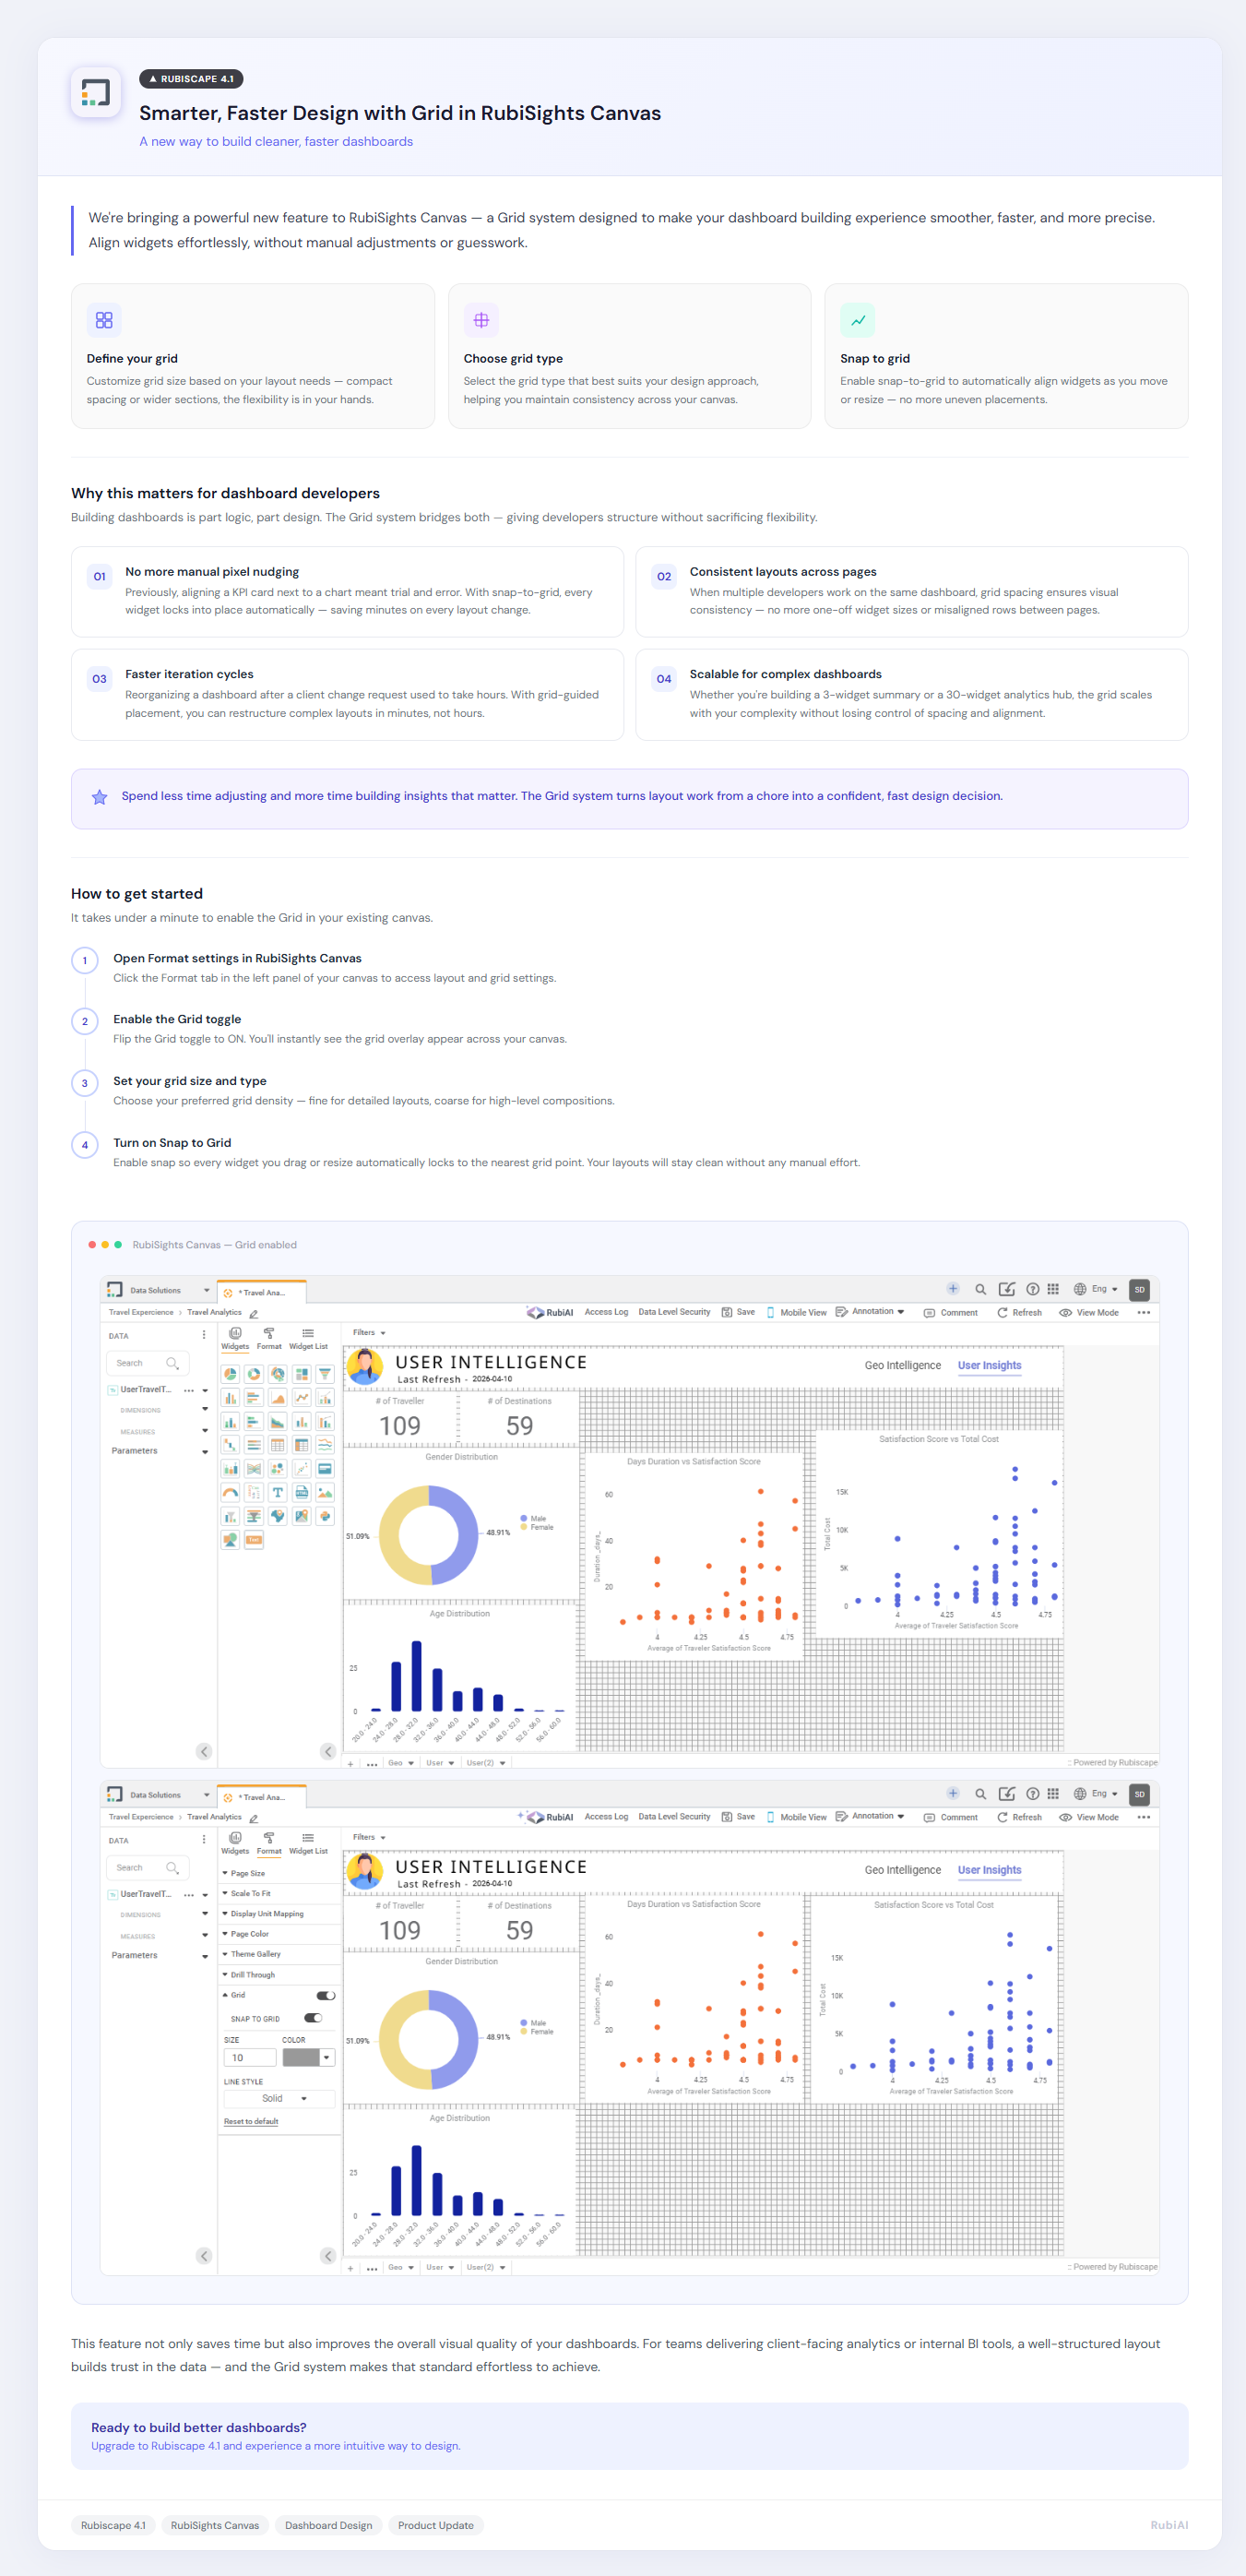Click the three-dots more icon beside View Mode, upper canvas
1246x2576 pixels.
click(1144, 1312)
